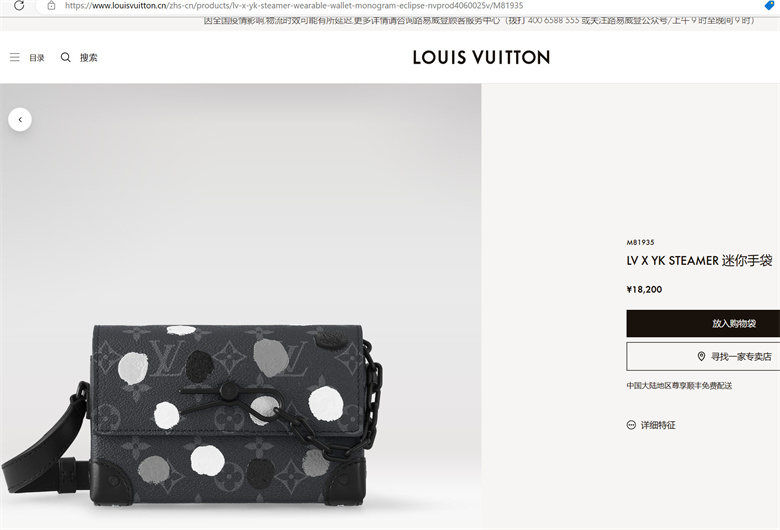Open the 目录 catalog menu

point(37,58)
